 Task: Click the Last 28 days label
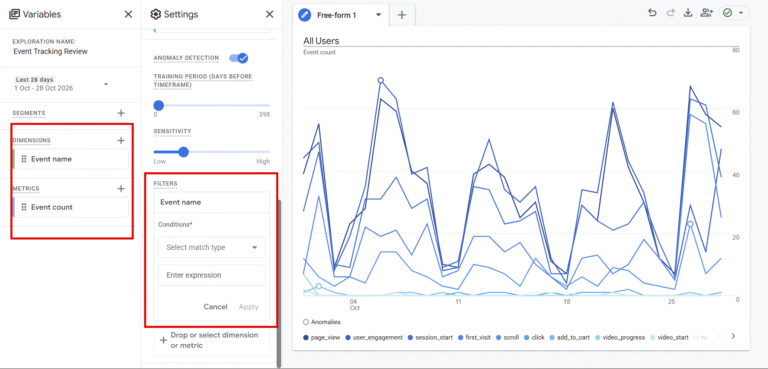34,79
